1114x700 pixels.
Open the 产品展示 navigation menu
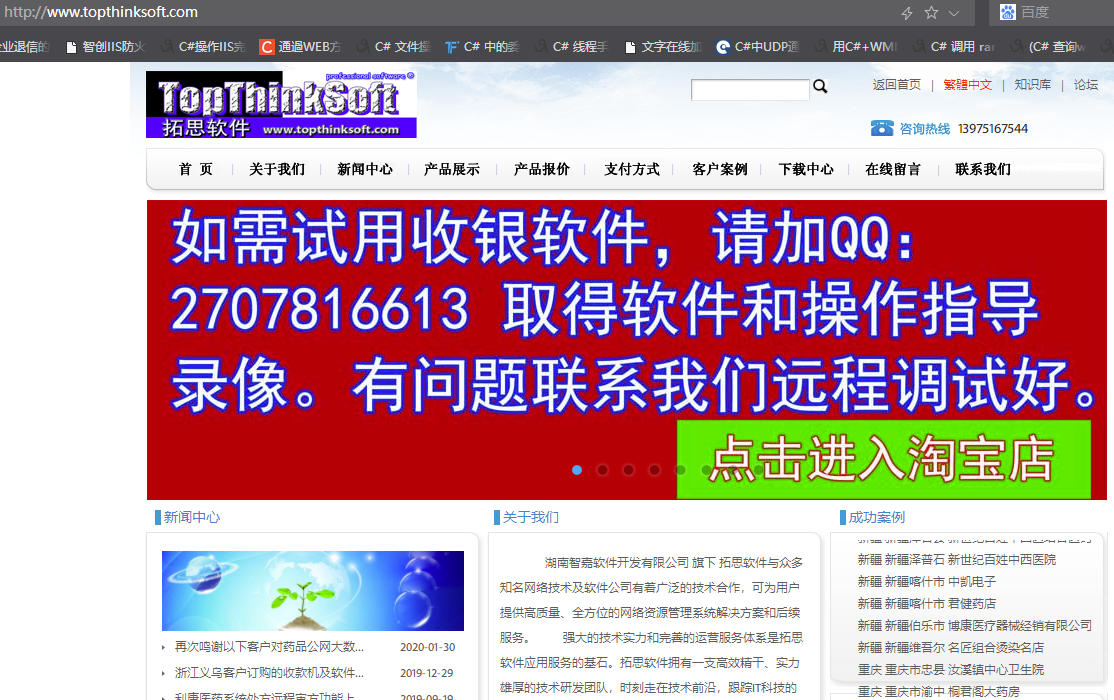pyautogui.click(x=452, y=169)
